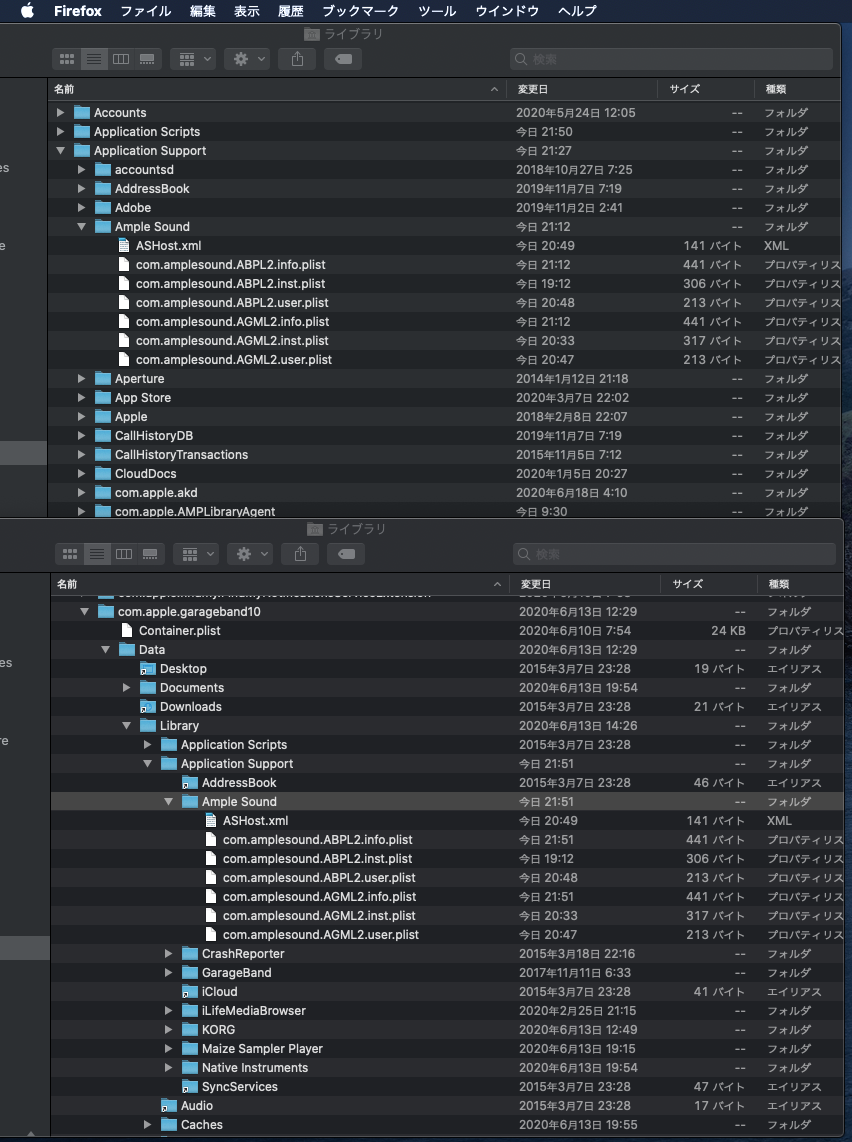Select the Audio alias icon
Image resolution: width=852 pixels, height=1142 pixels.
(169, 1106)
